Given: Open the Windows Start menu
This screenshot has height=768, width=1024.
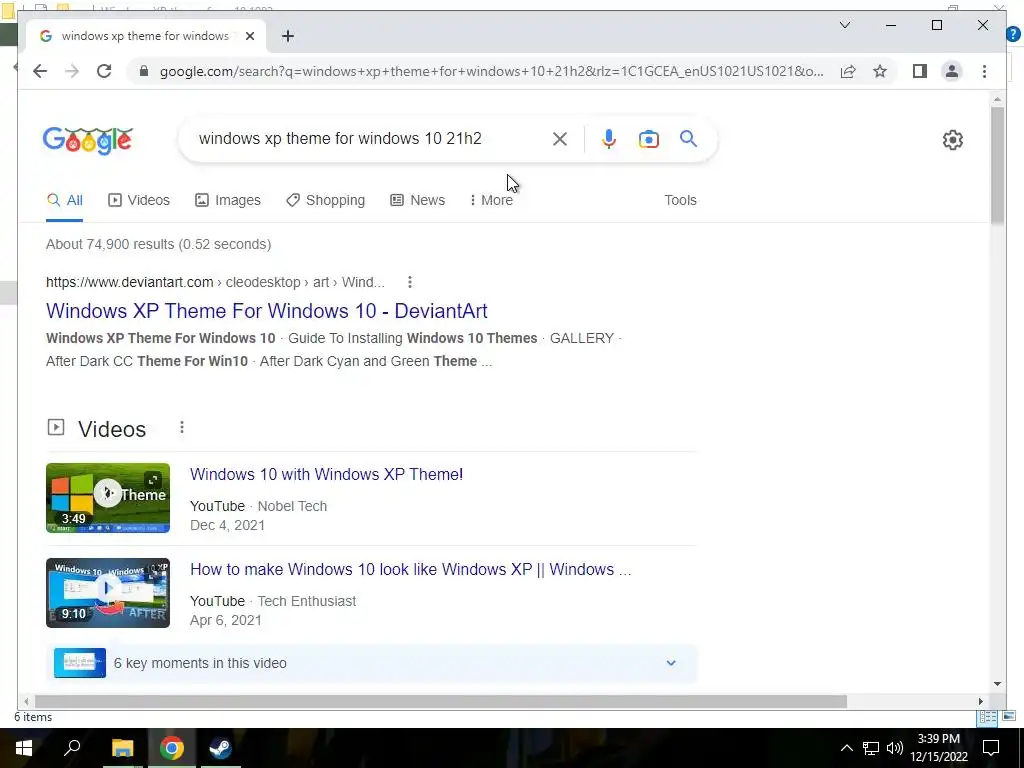Looking at the screenshot, I should coord(24,748).
